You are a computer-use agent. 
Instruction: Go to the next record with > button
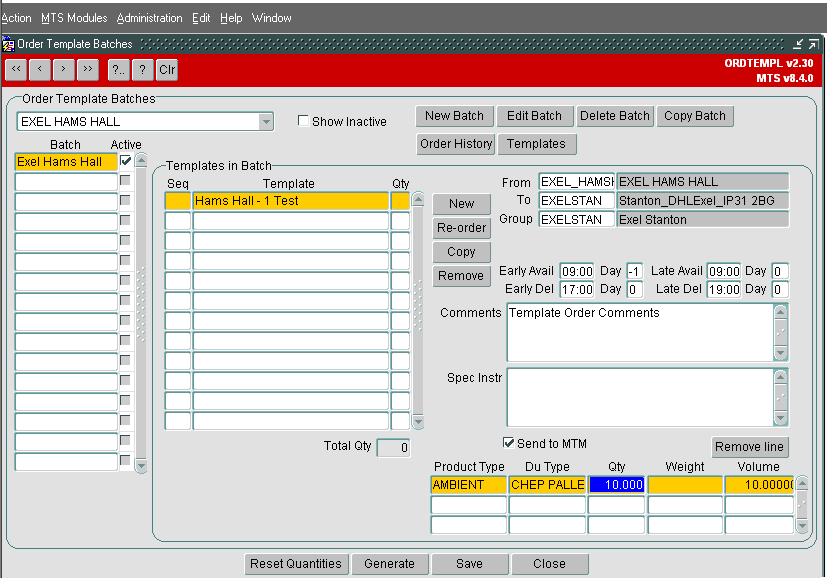64,70
